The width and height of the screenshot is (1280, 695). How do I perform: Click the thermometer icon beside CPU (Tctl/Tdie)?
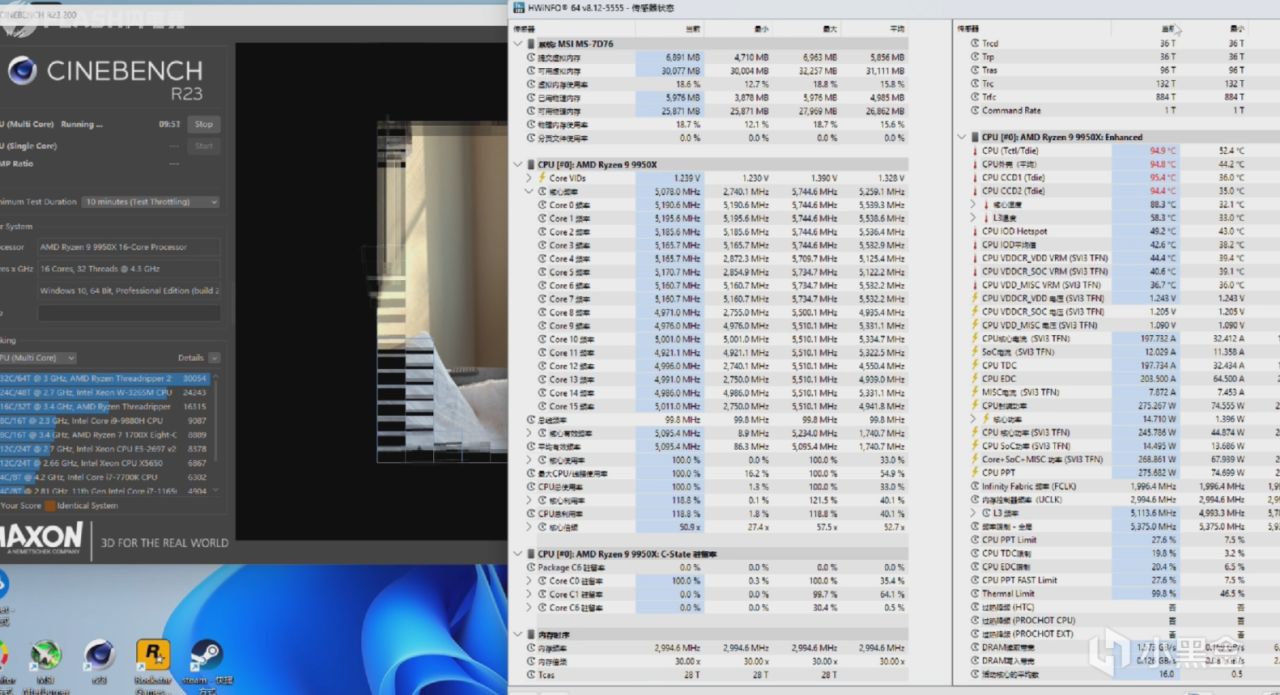click(x=974, y=150)
